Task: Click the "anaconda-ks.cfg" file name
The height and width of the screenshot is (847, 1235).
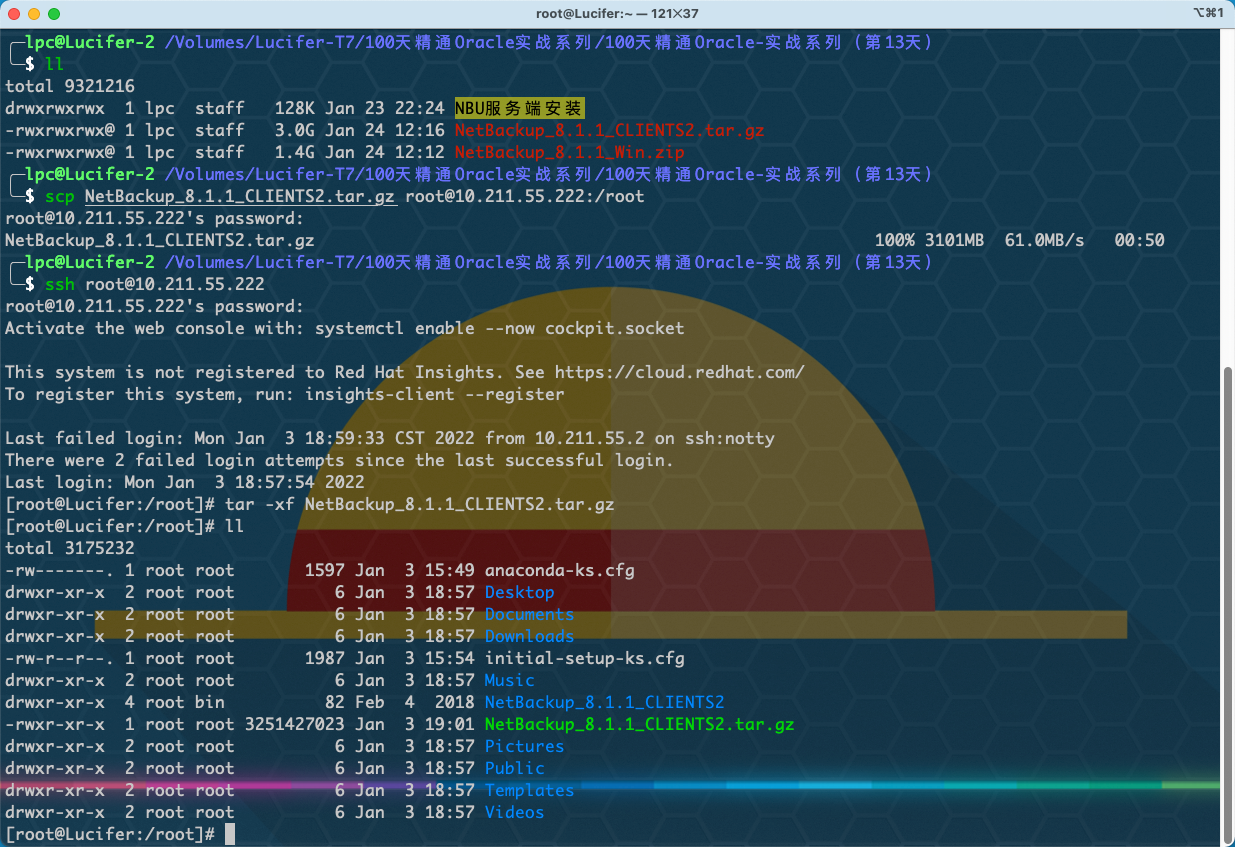Action: 560,570
